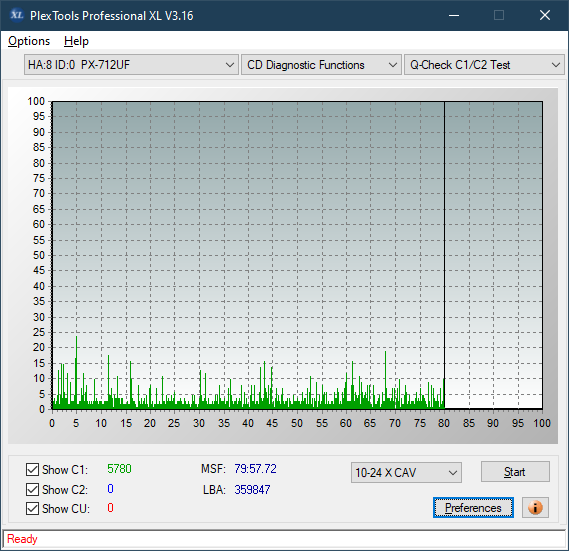Viewport: 569px width, 551px height.
Task: Click the LBA value 359847
Action: tap(252, 490)
